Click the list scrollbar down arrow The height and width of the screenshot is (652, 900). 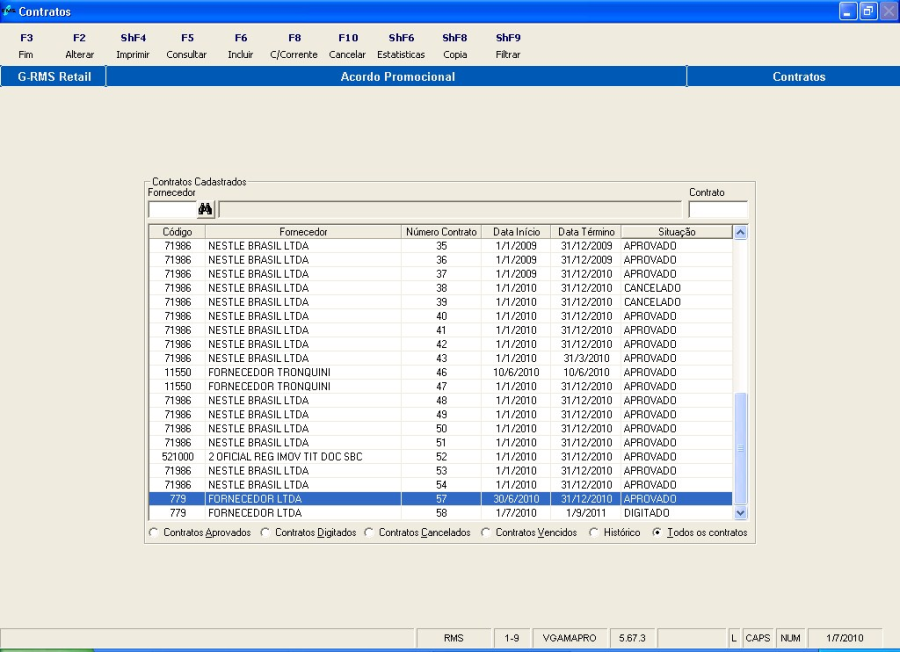740,513
